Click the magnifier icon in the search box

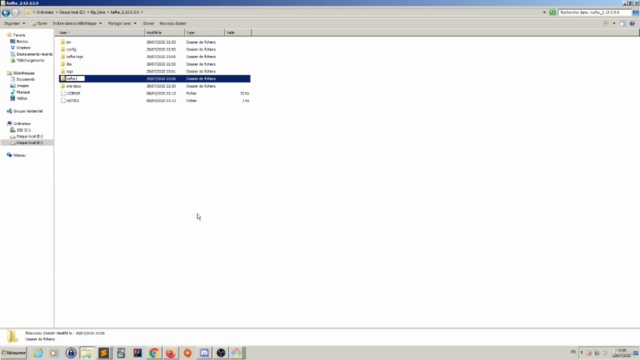pos(636,13)
